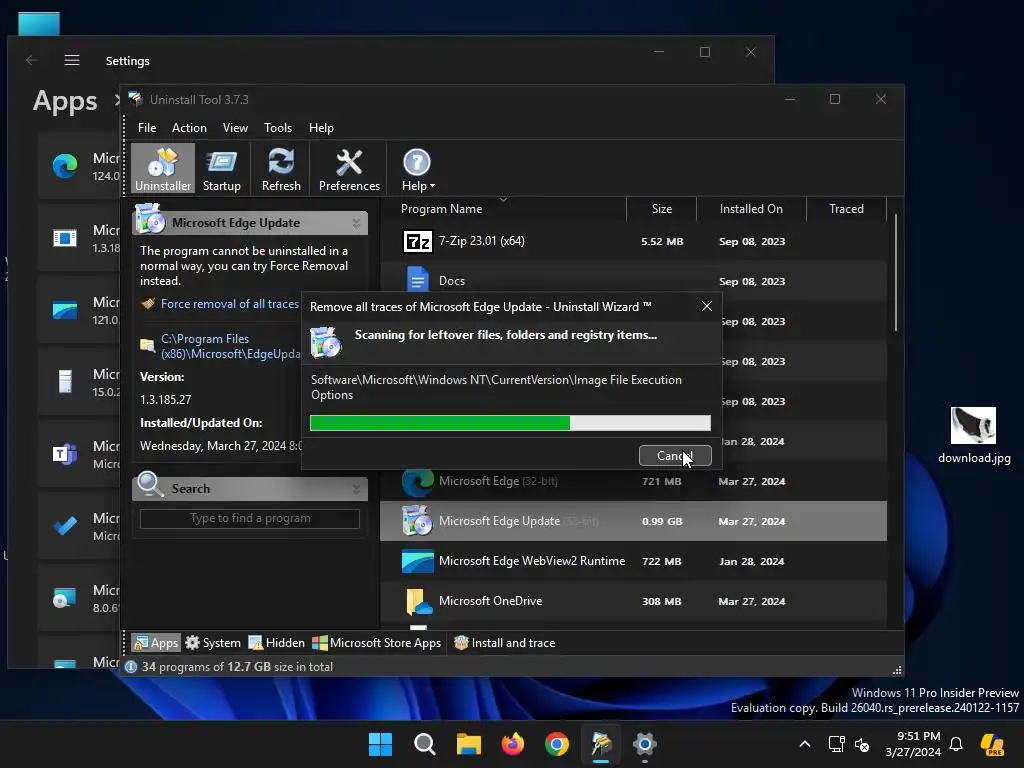
Task: Go back in the Settings window
Action: pyautogui.click(x=31, y=60)
